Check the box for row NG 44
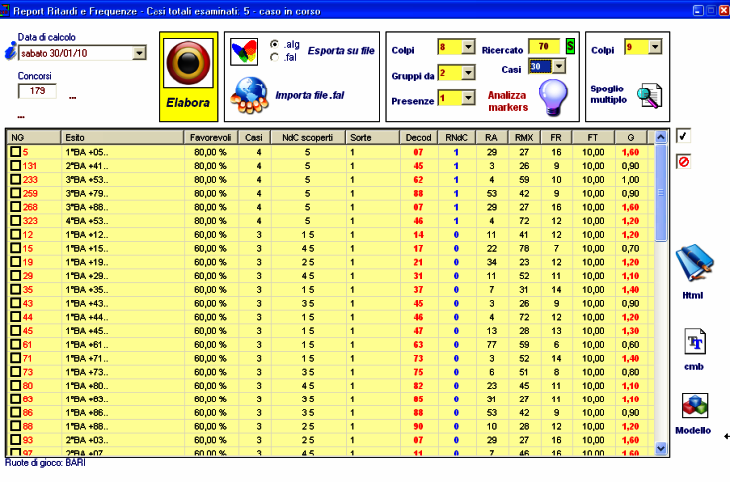This screenshot has width=730, height=482. click(16, 317)
